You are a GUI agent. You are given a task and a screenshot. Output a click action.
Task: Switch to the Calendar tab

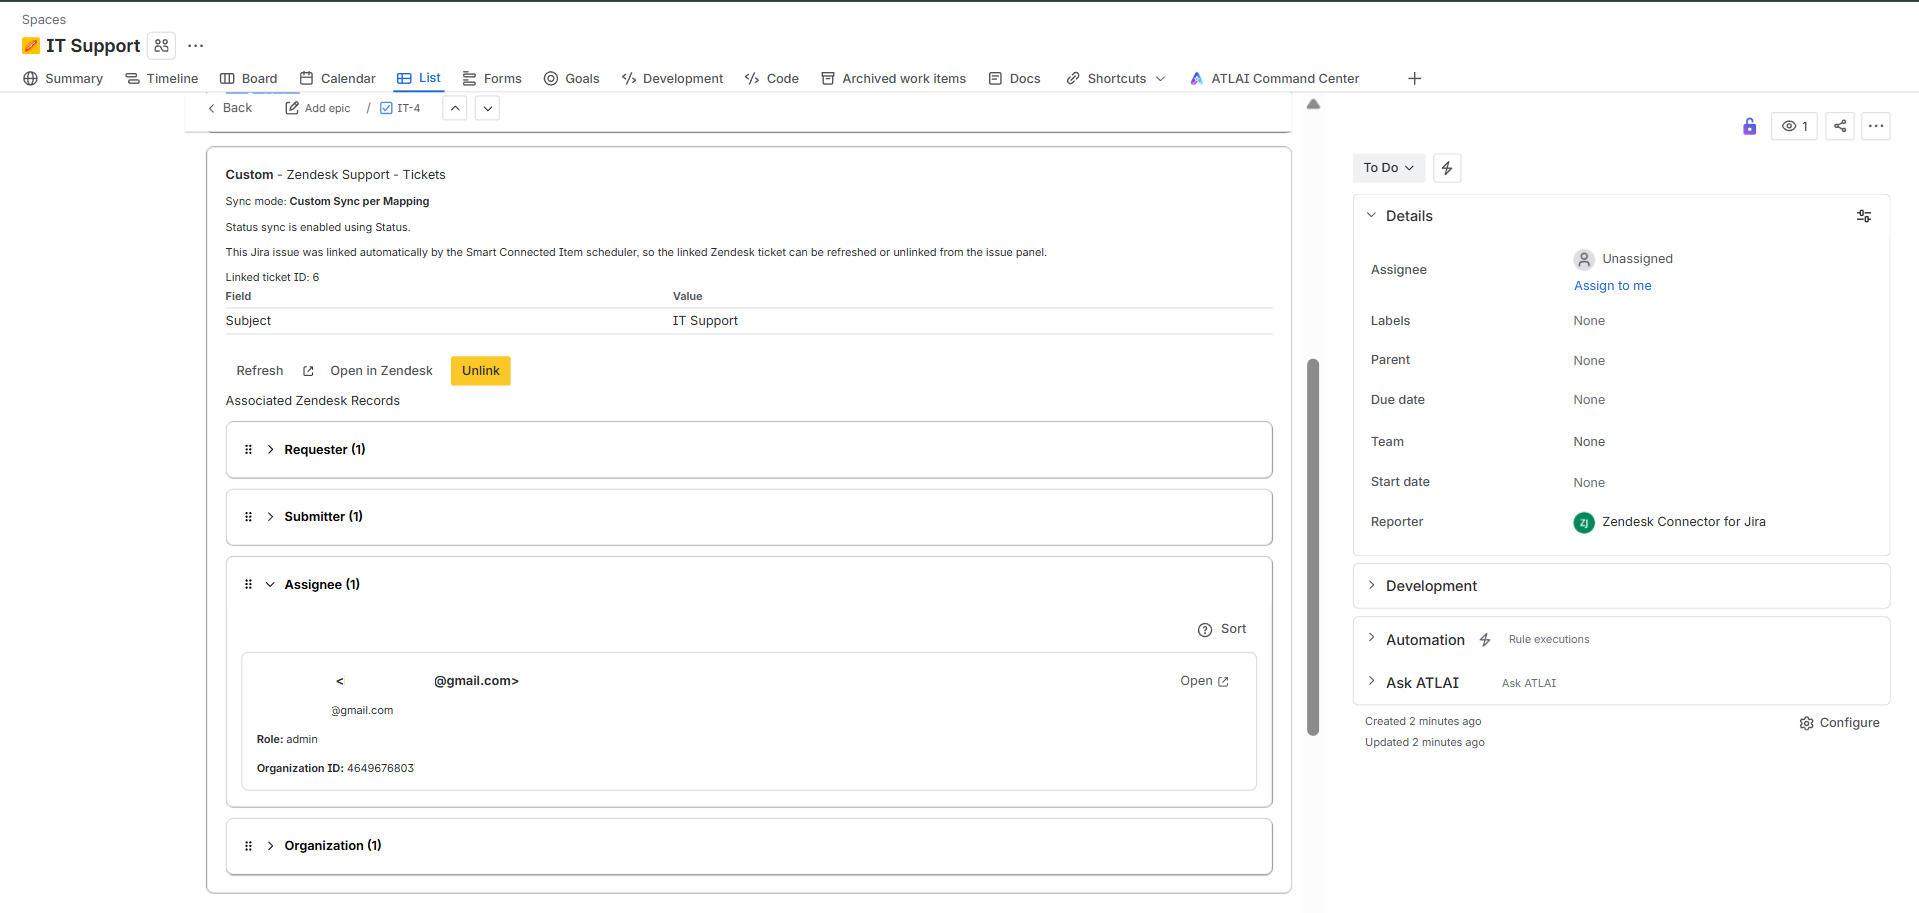point(338,79)
